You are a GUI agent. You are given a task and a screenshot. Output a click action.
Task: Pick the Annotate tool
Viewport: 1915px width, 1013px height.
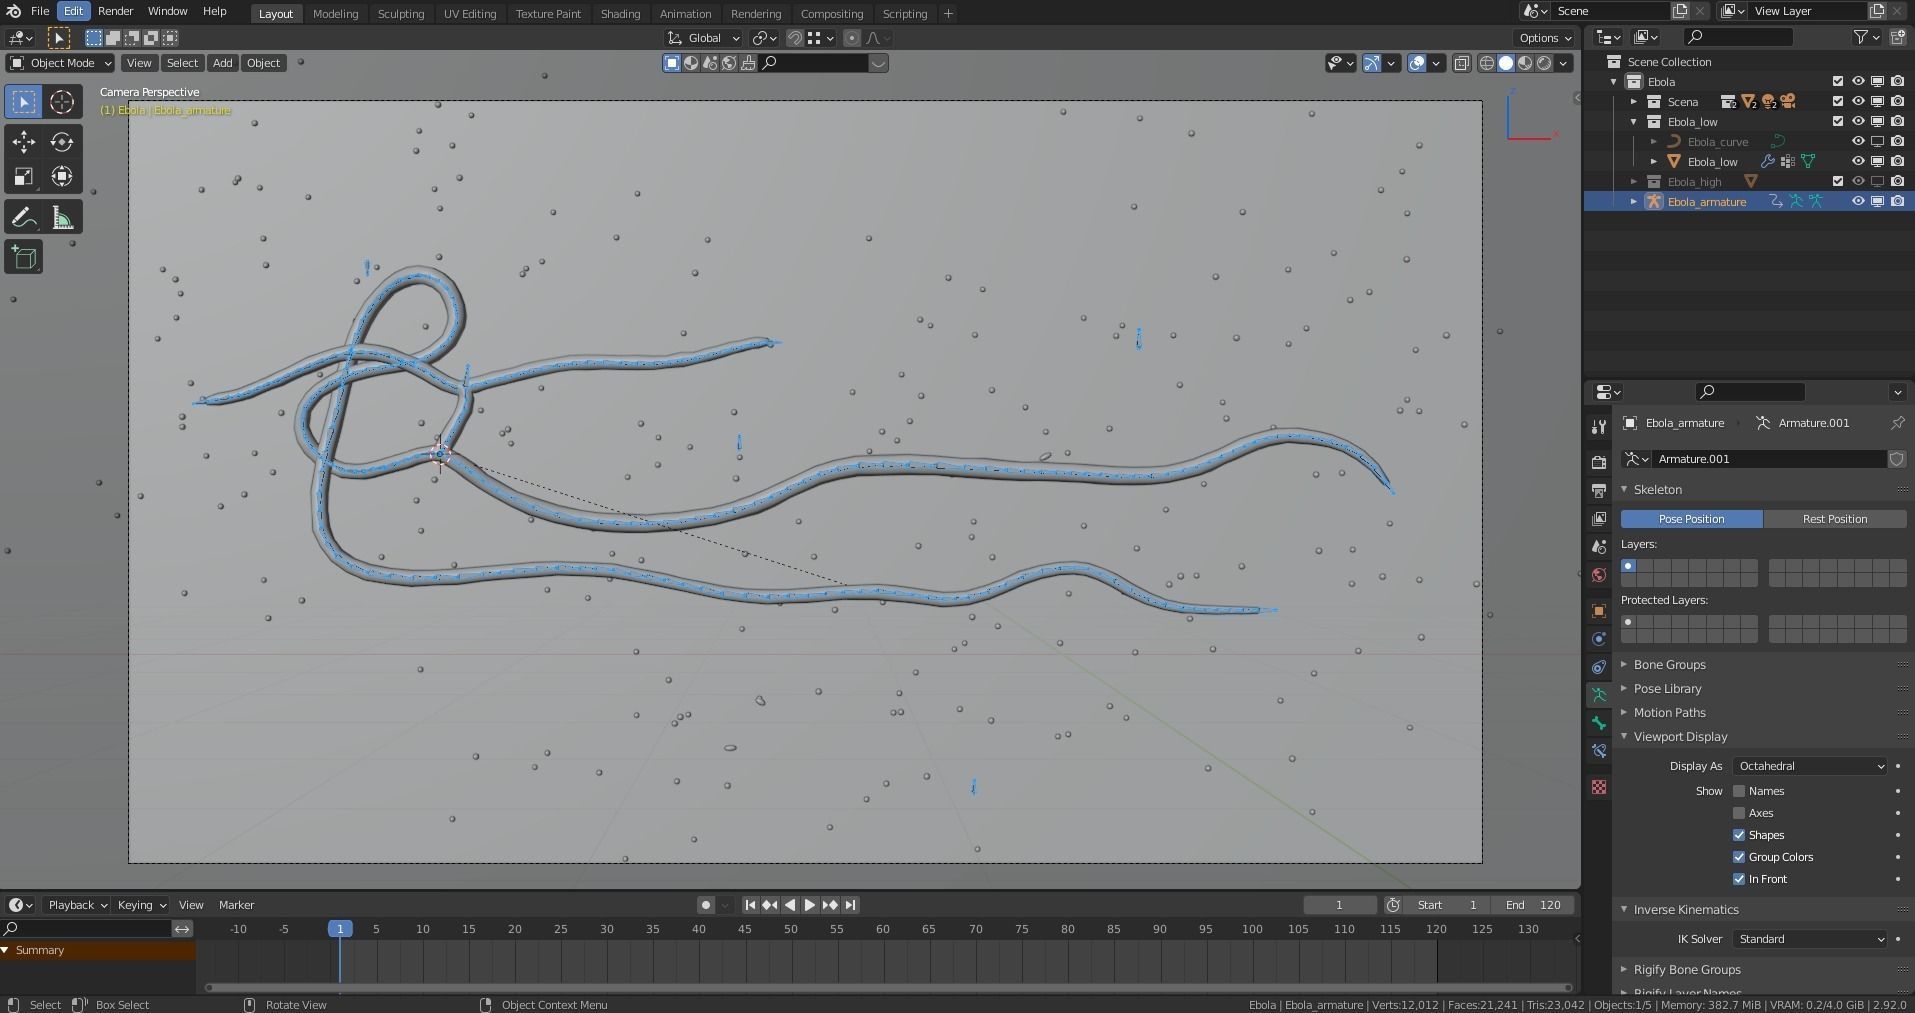(x=24, y=218)
